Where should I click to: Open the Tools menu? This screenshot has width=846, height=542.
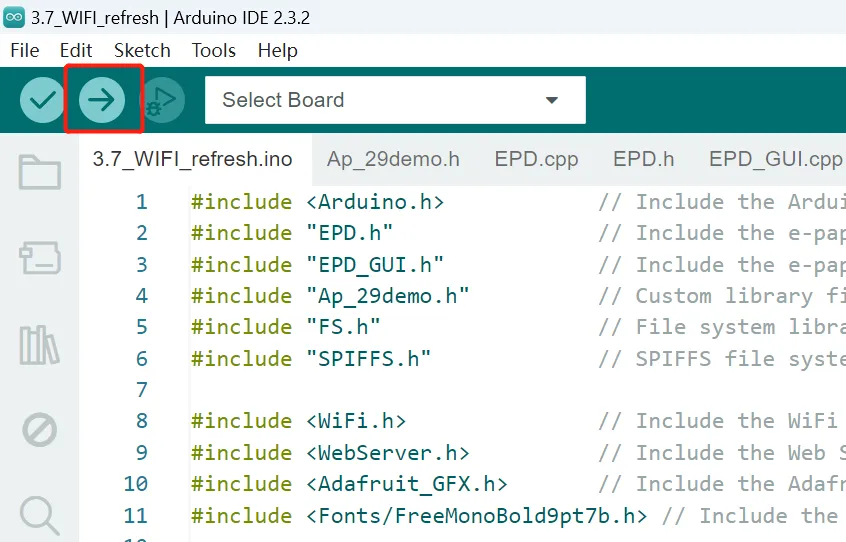pyautogui.click(x=214, y=51)
